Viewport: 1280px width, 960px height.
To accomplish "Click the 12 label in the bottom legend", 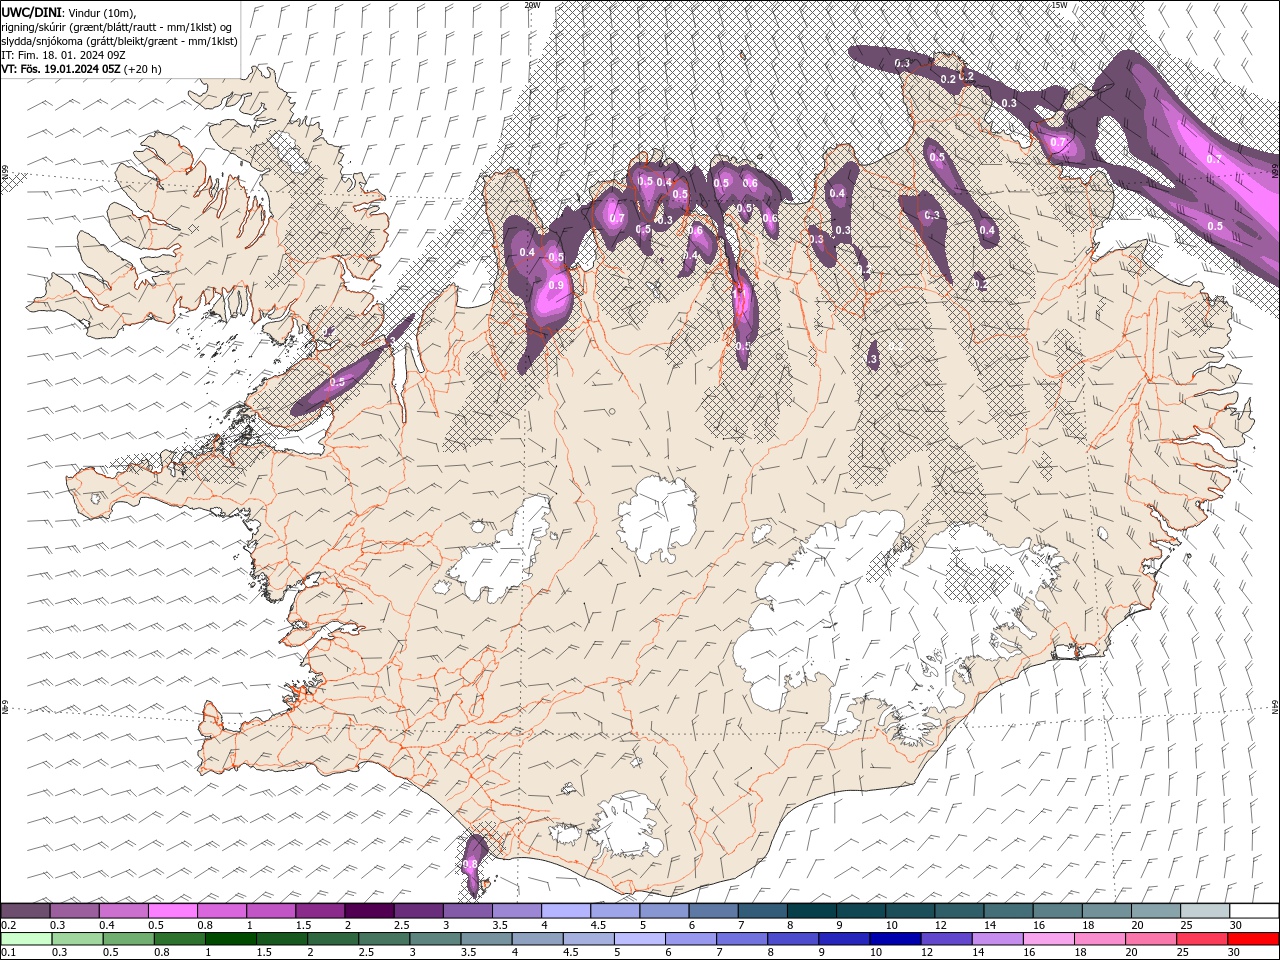I will (x=928, y=953).
